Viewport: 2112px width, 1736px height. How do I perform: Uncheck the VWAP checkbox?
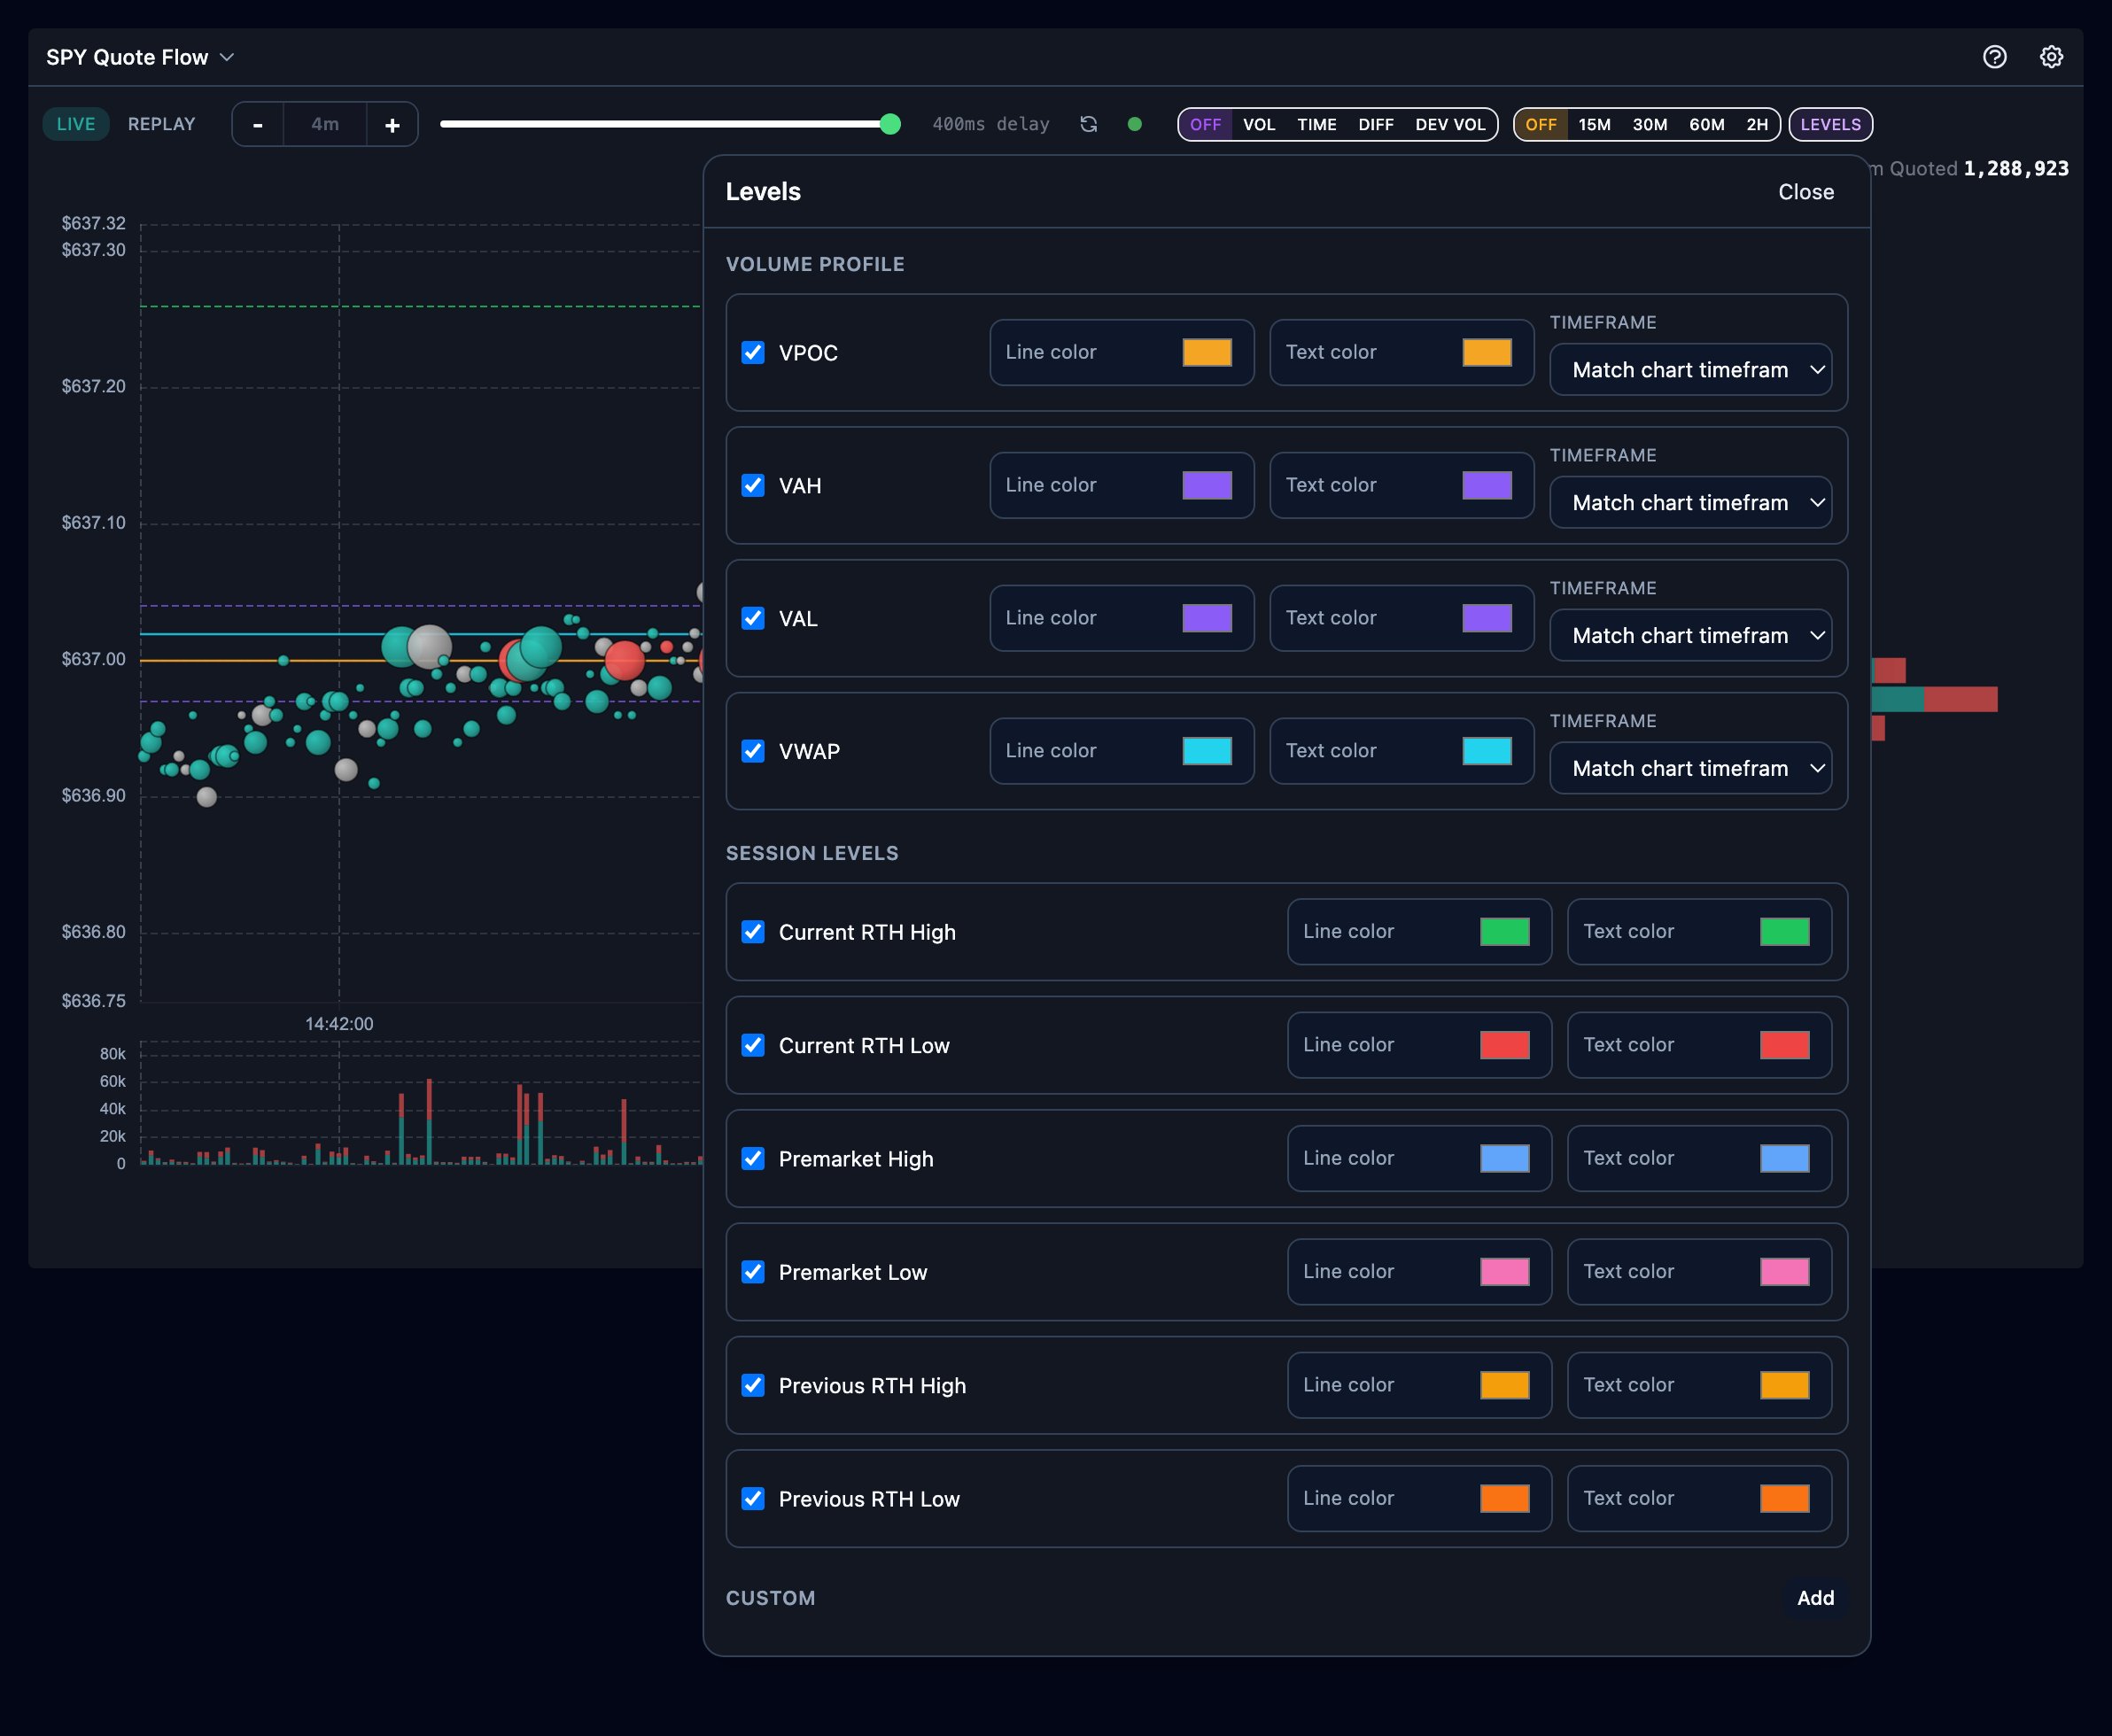pos(753,751)
